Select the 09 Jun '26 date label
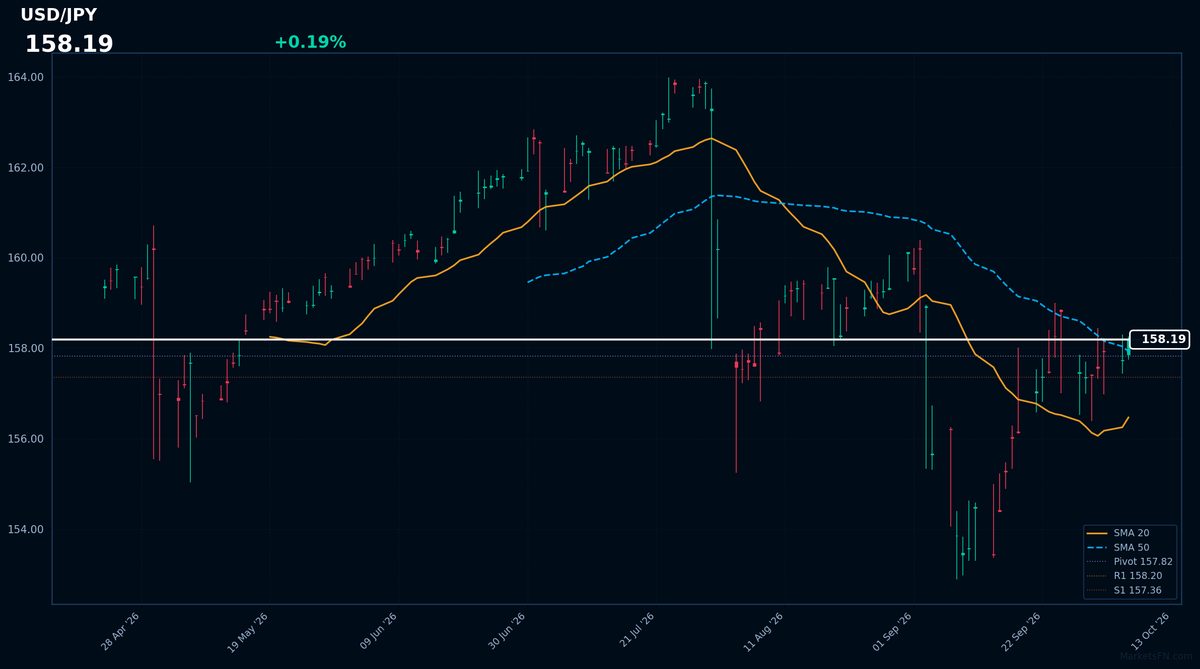The image size is (1200, 669). tap(378, 632)
